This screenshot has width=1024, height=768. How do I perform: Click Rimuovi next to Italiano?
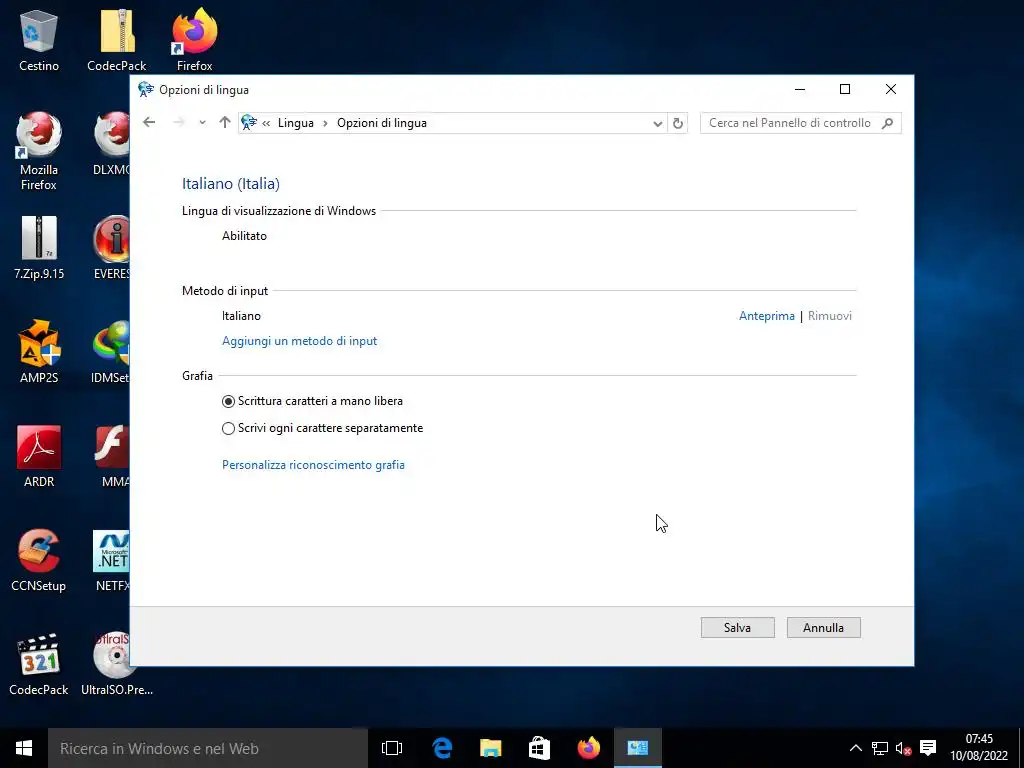click(x=829, y=316)
